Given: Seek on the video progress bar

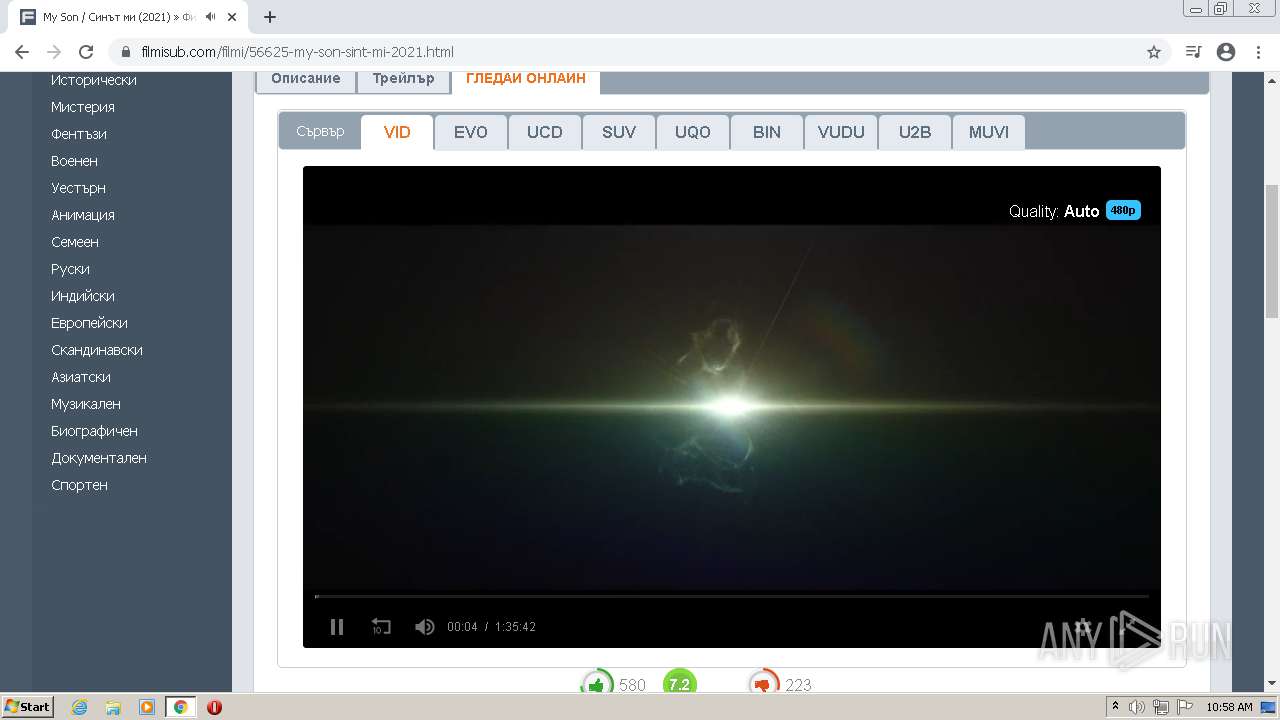Looking at the screenshot, I should tap(732, 596).
